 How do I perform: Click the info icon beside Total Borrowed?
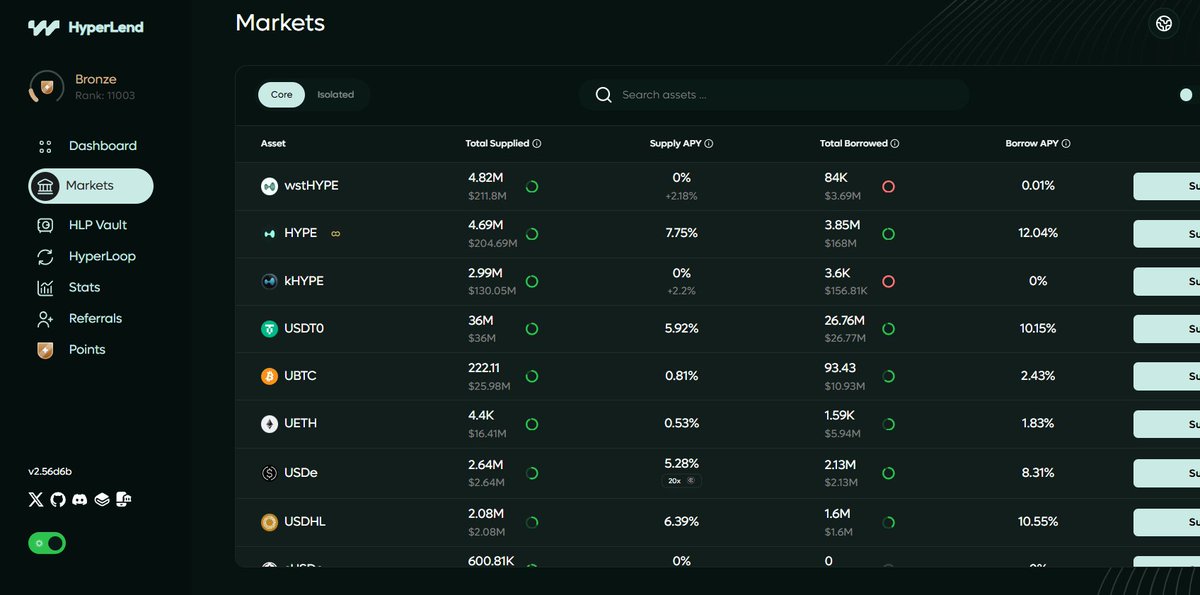[x=895, y=144]
